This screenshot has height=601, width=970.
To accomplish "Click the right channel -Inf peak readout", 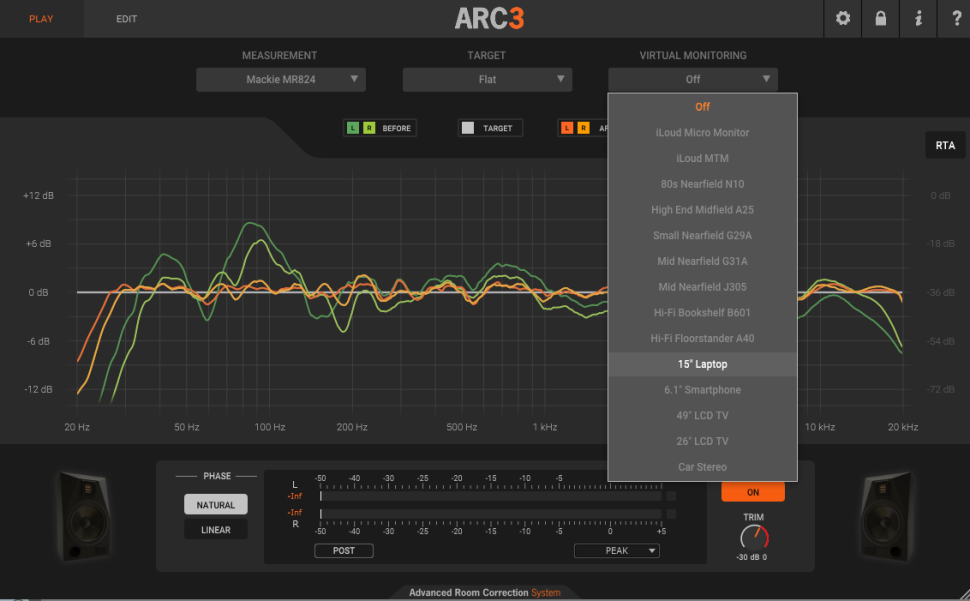I will pyautogui.click(x=294, y=512).
